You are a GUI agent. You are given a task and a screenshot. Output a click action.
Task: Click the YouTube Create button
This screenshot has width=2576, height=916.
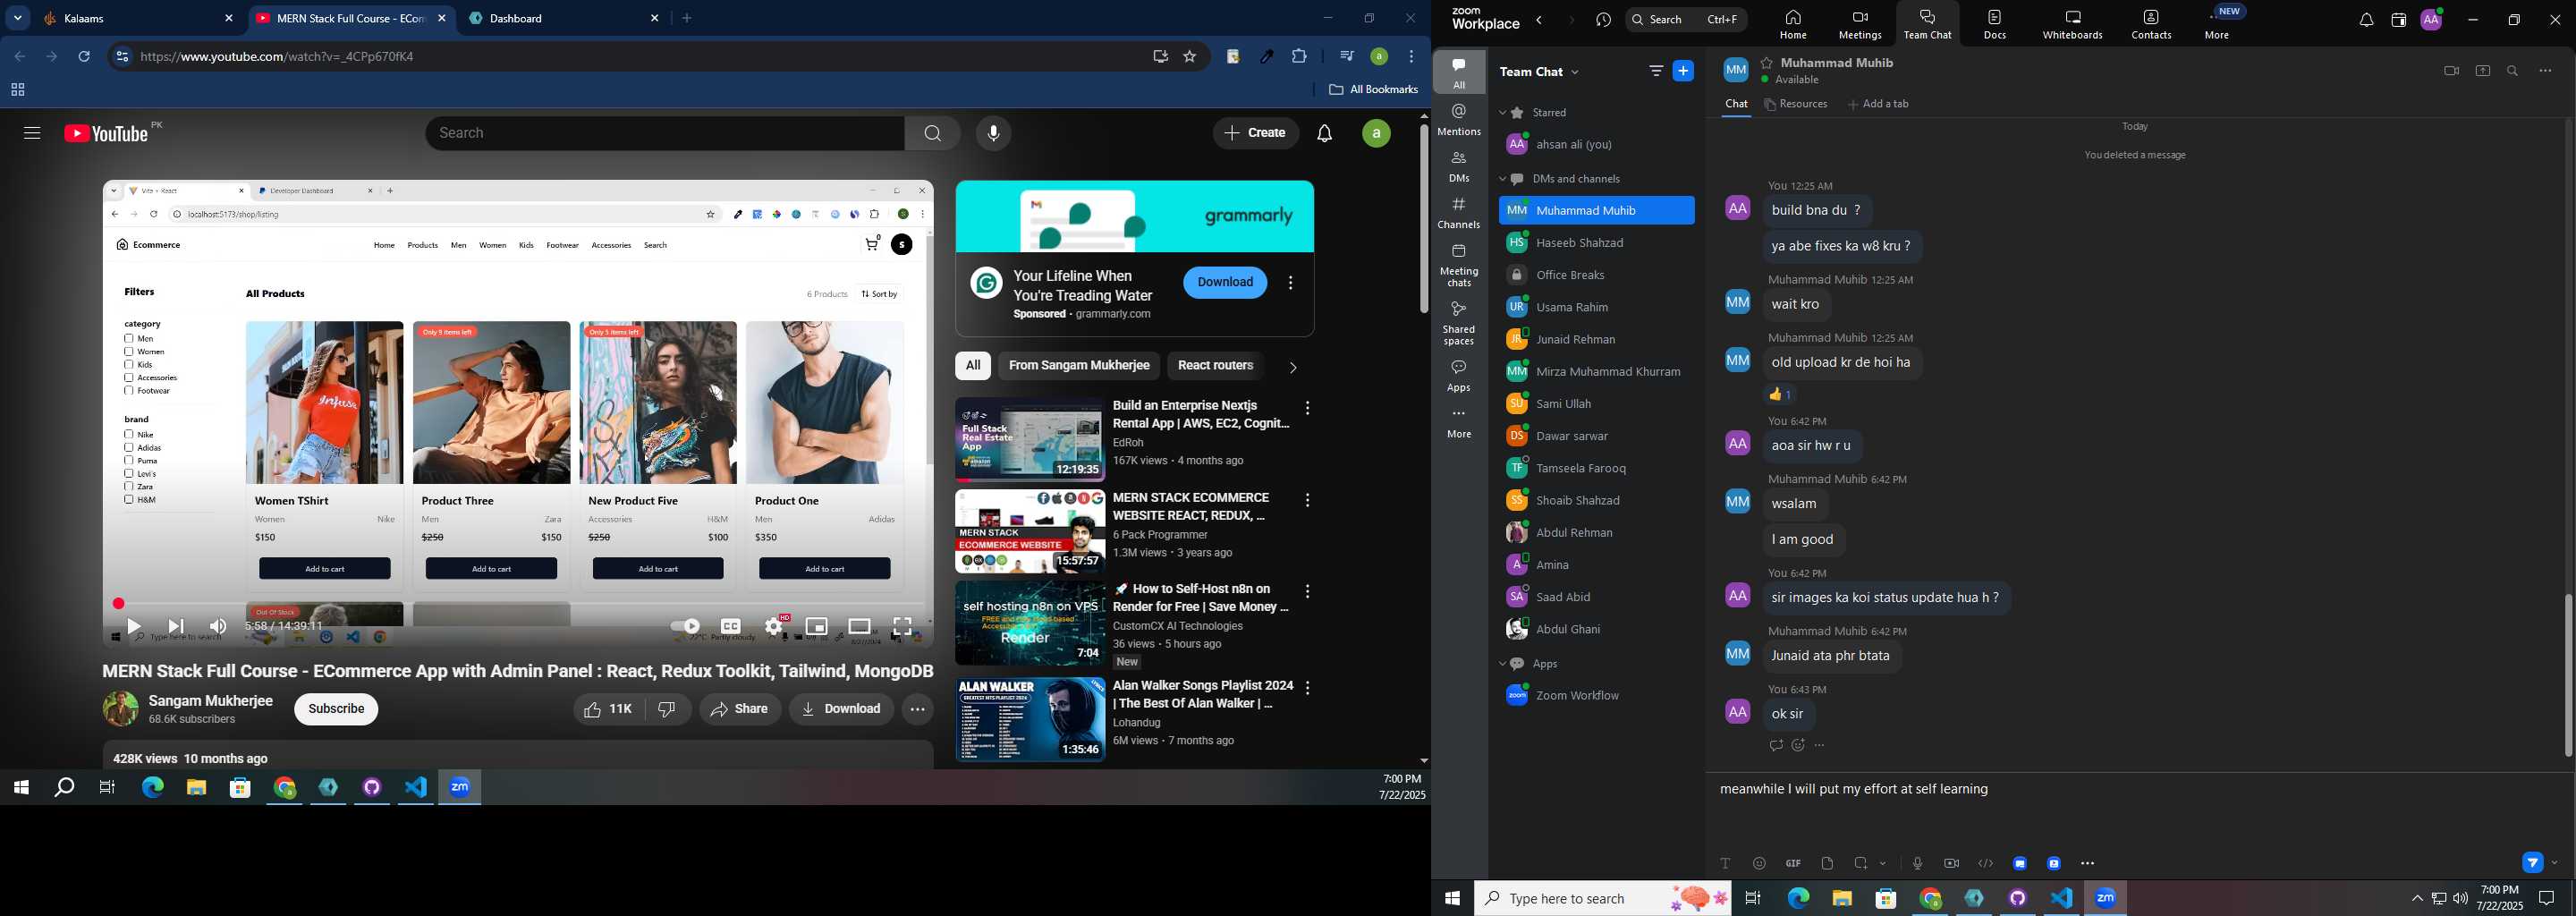click(x=1255, y=133)
